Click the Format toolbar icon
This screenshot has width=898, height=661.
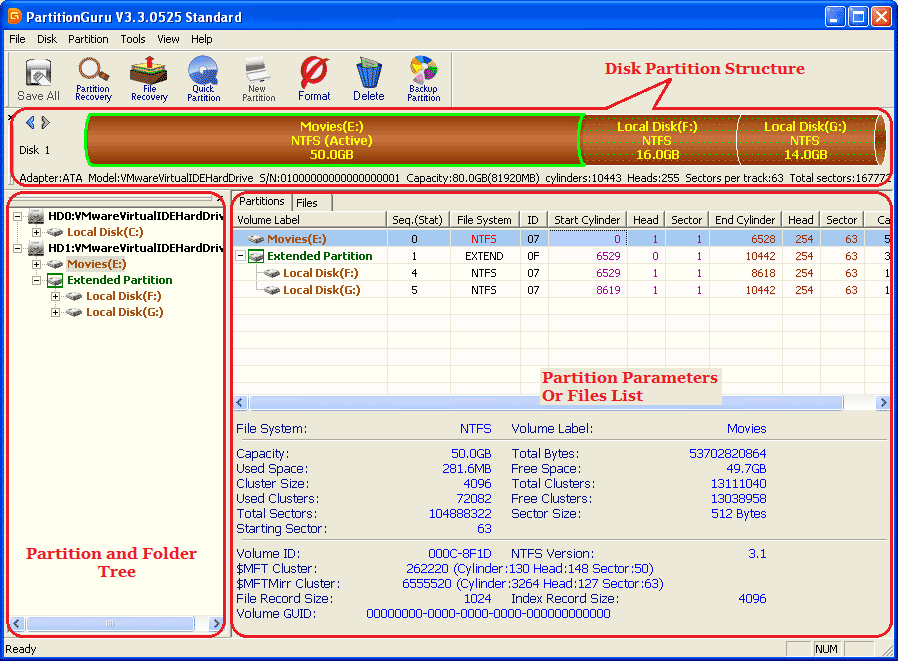pyautogui.click(x=314, y=79)
